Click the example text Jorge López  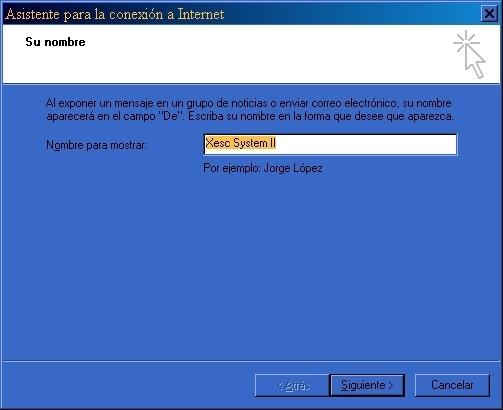[x=293, y=168]
